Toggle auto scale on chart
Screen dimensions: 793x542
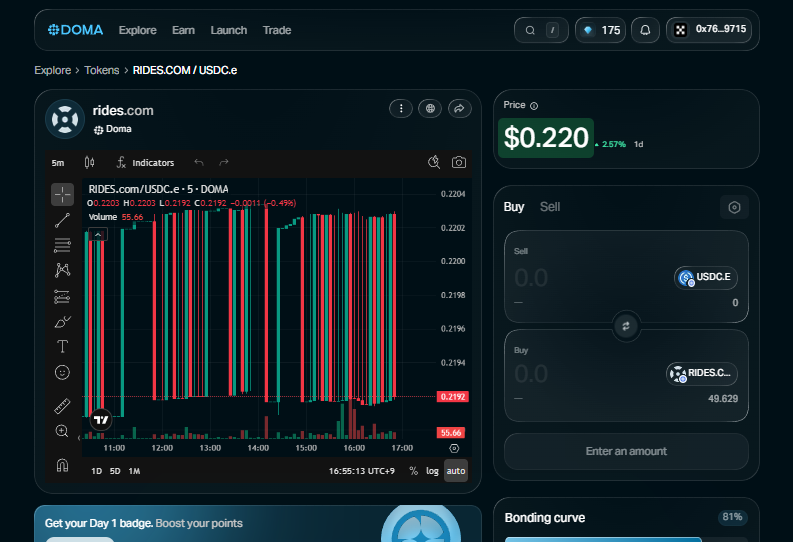456,471
